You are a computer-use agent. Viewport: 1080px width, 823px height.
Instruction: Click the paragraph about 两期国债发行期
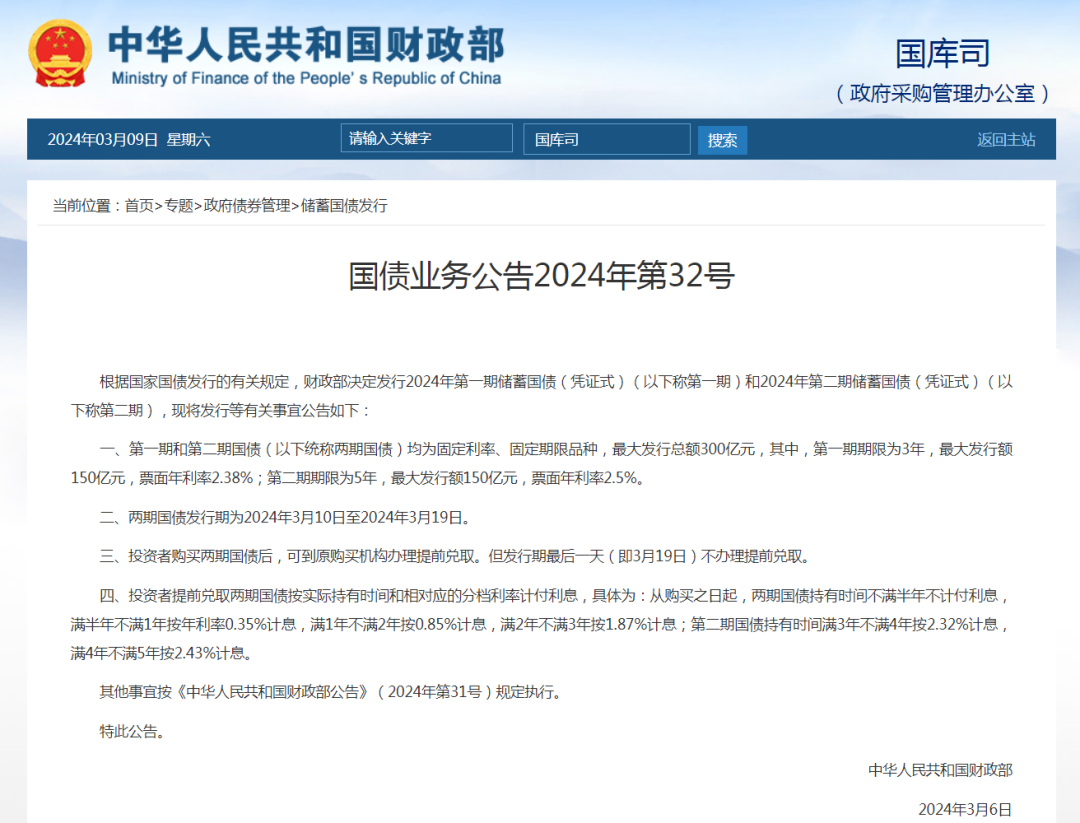tap(284, 517)
